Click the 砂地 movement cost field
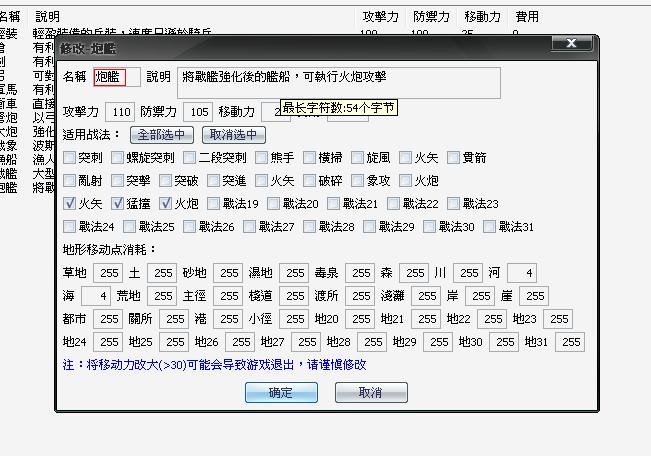The height and width of the screenshot is (456, 651). [228, 273]
